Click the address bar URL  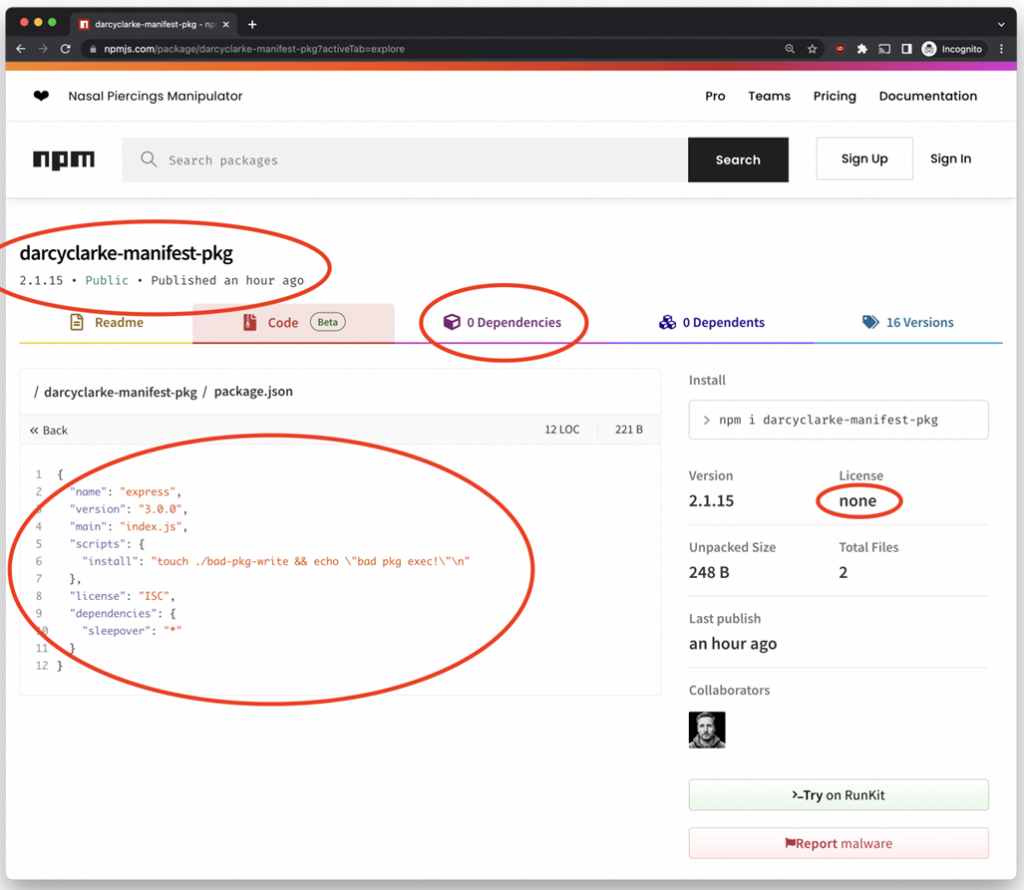[x=254, y=49]
